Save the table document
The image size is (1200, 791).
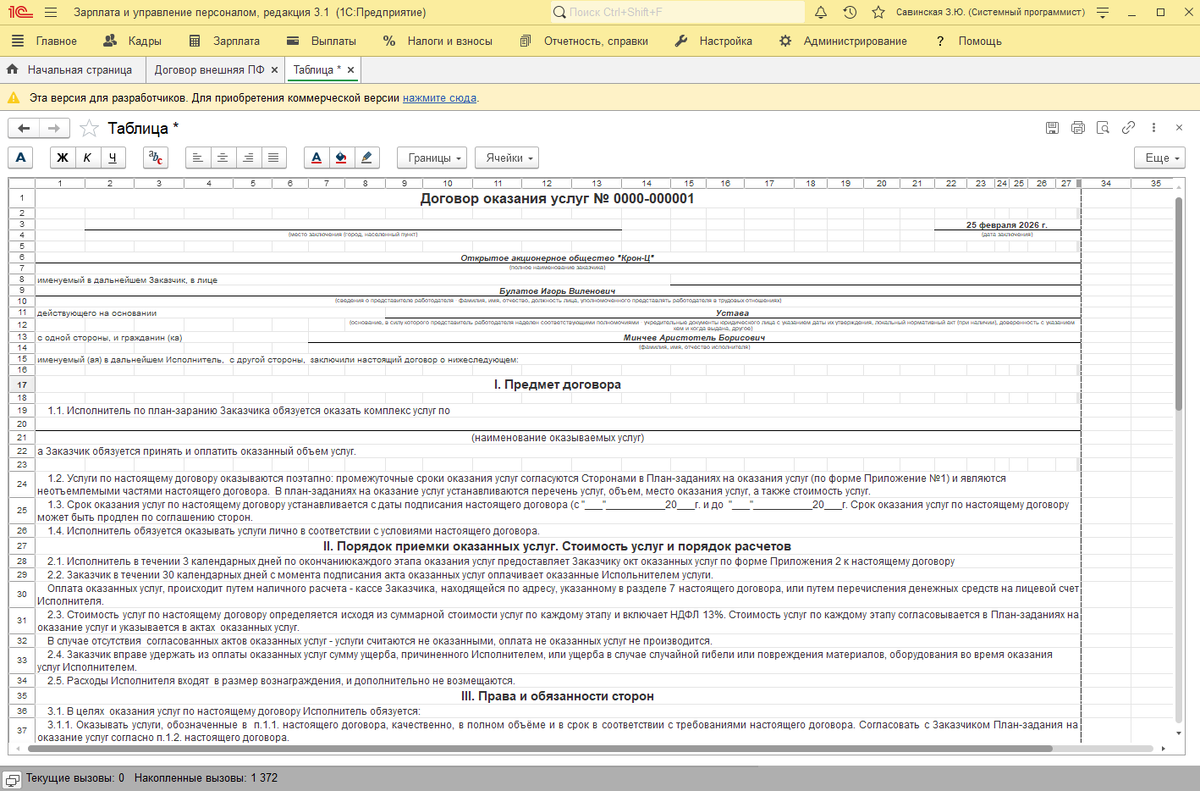coord(1052,128)
